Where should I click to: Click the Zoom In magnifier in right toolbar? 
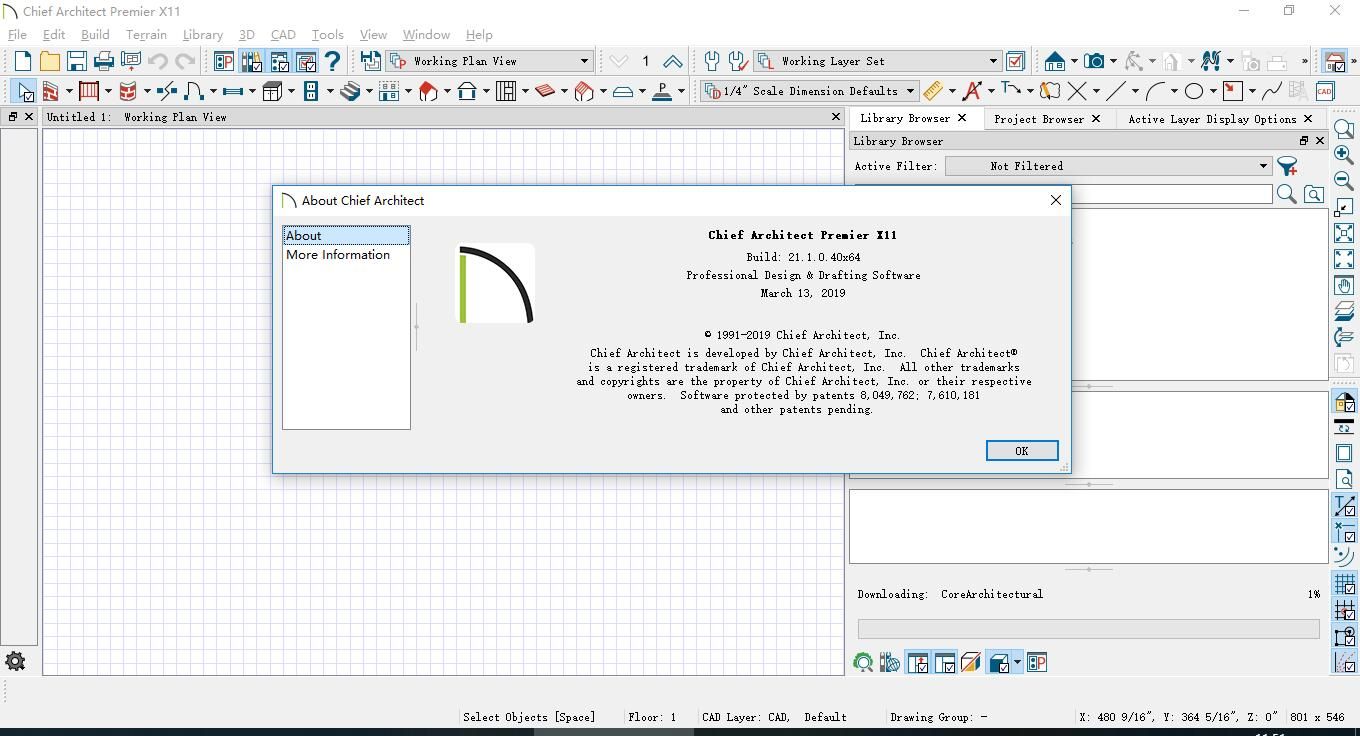(x=1344, y=155)
